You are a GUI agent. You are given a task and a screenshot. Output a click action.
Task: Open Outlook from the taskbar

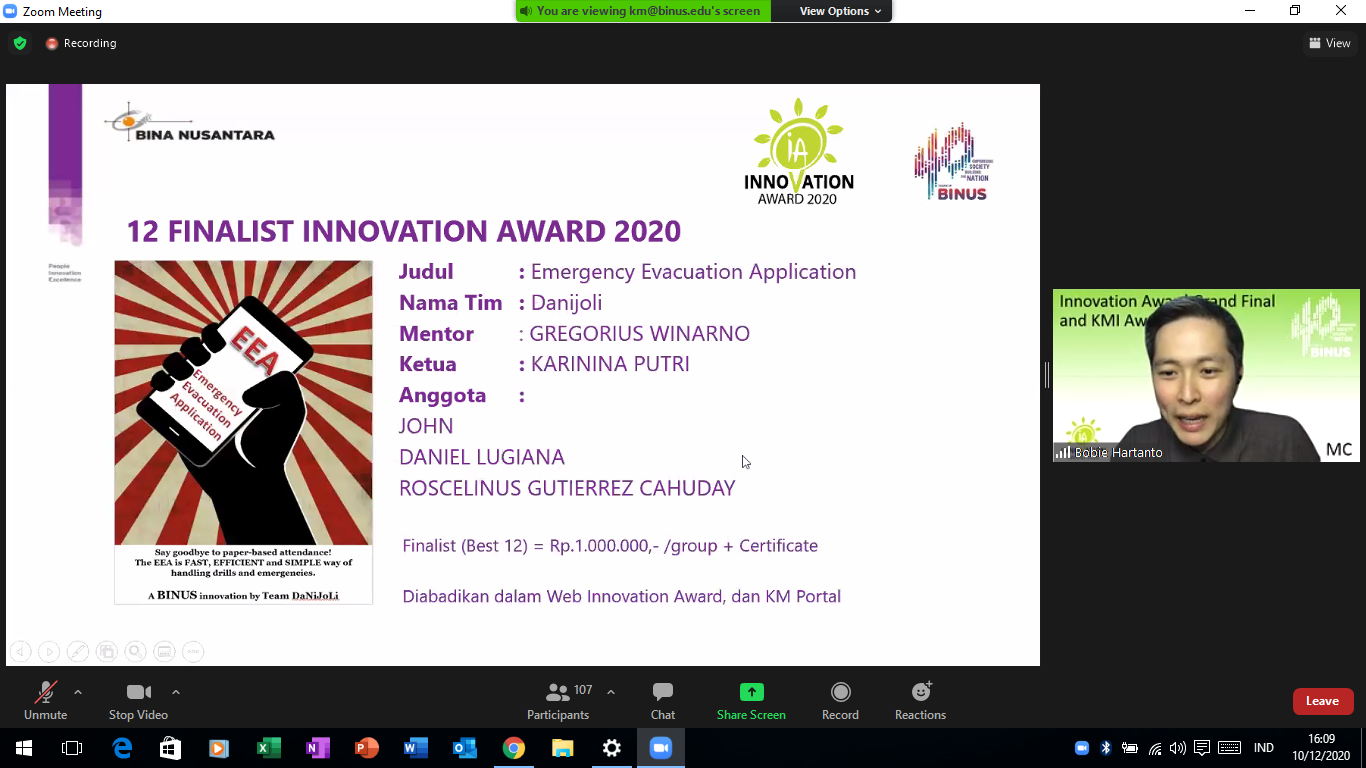[465, 748]
